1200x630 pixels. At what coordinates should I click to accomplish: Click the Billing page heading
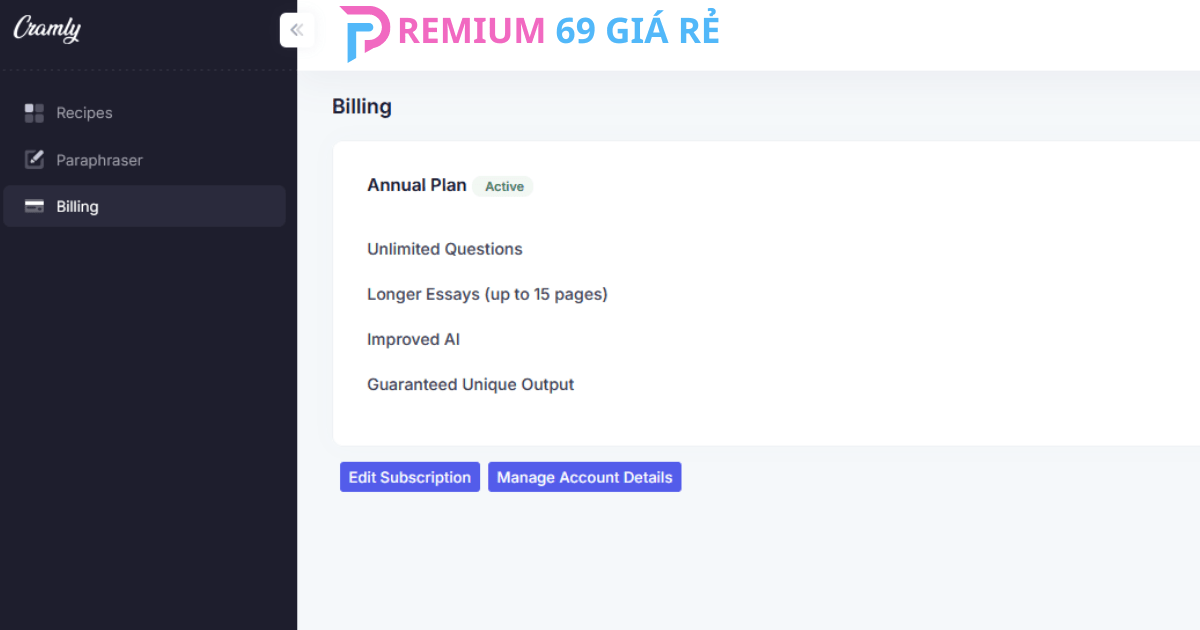pyautogui.click(x=362, y=107)
